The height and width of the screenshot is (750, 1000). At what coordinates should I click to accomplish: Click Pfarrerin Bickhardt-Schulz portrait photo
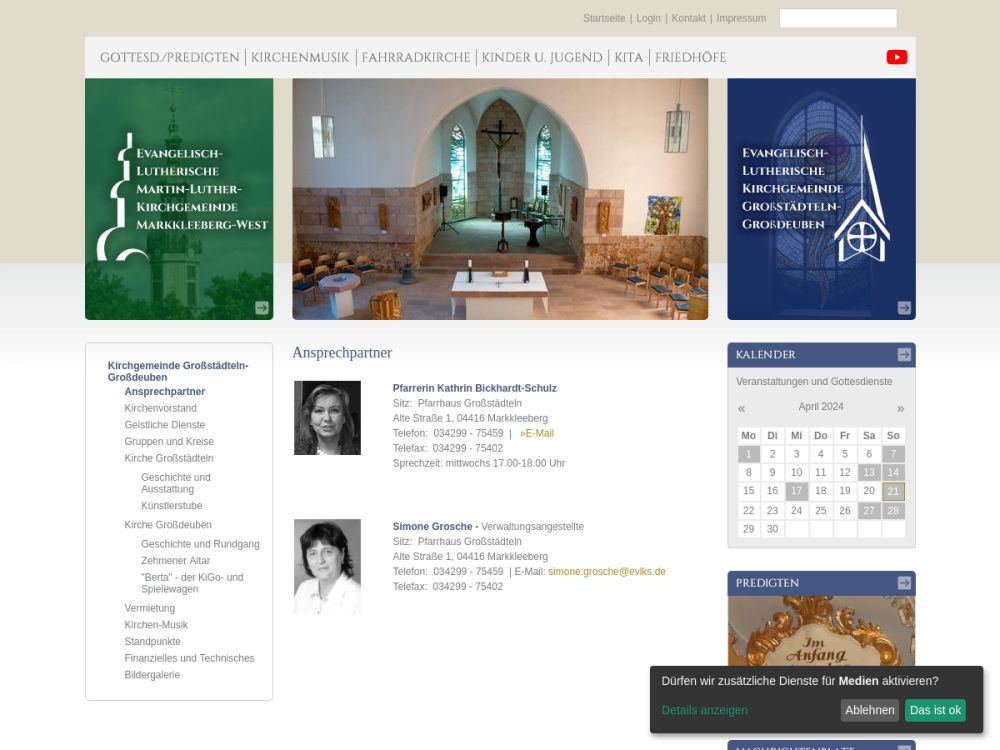pos(327,418)
